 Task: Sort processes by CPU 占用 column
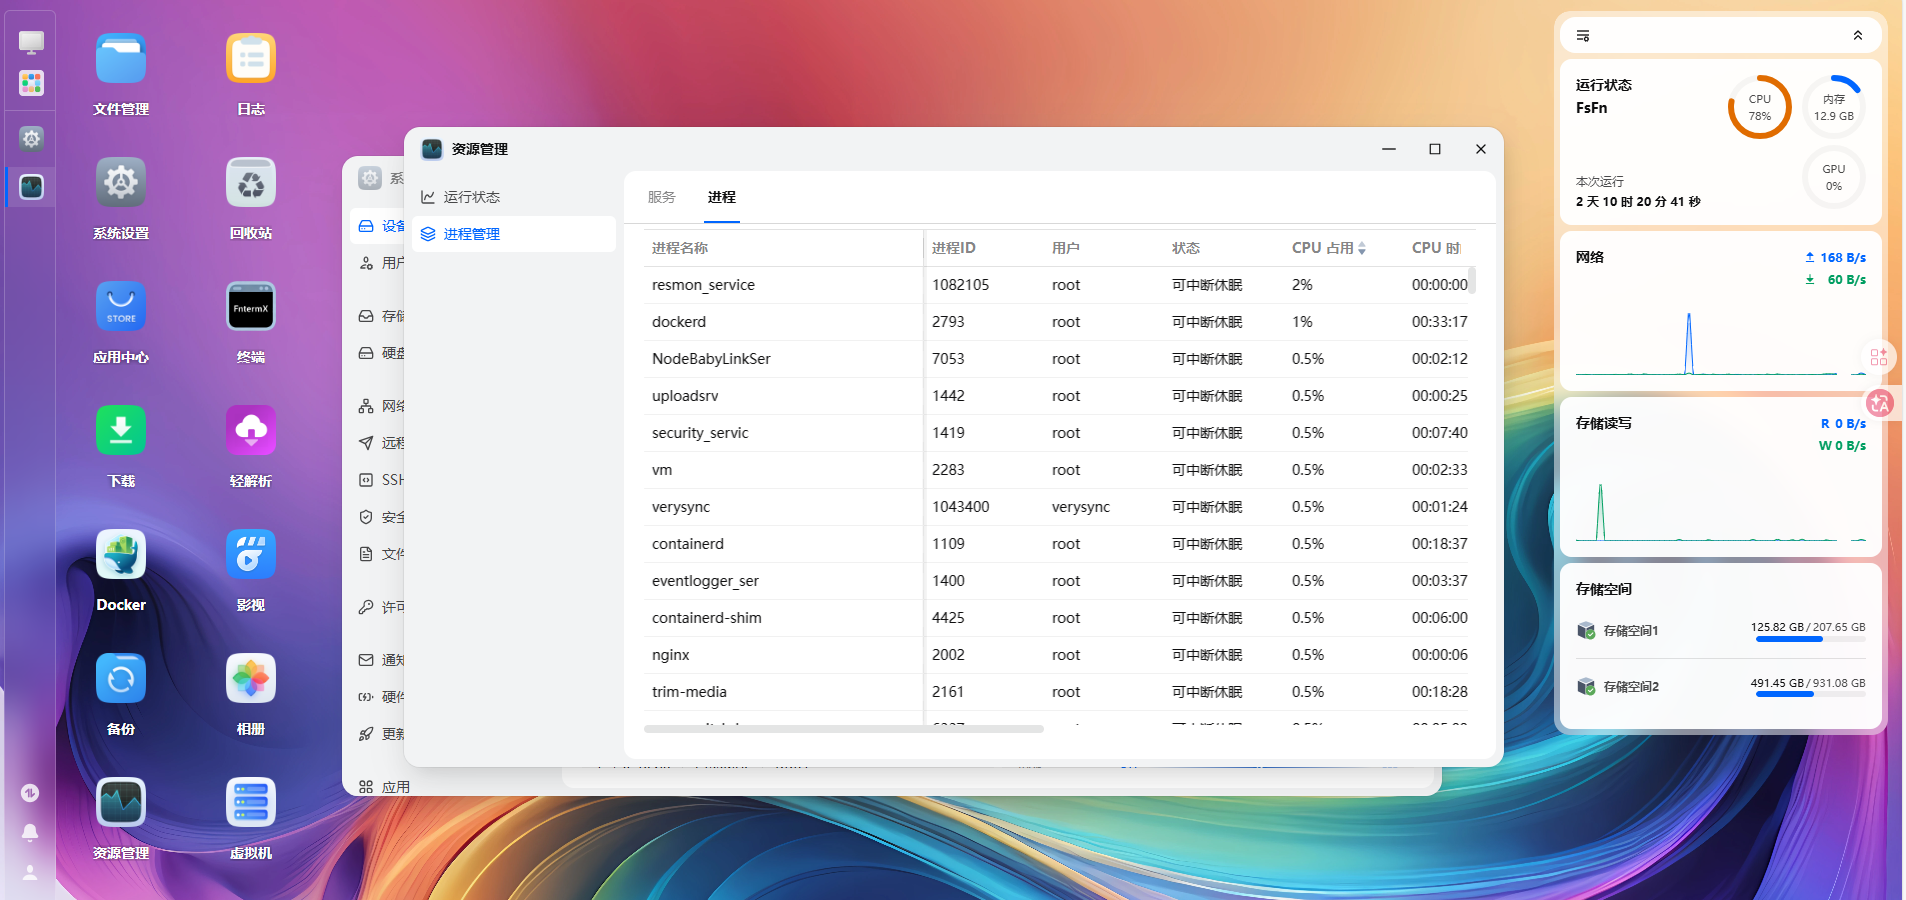pyautogui.click(x=1328, y=248)
